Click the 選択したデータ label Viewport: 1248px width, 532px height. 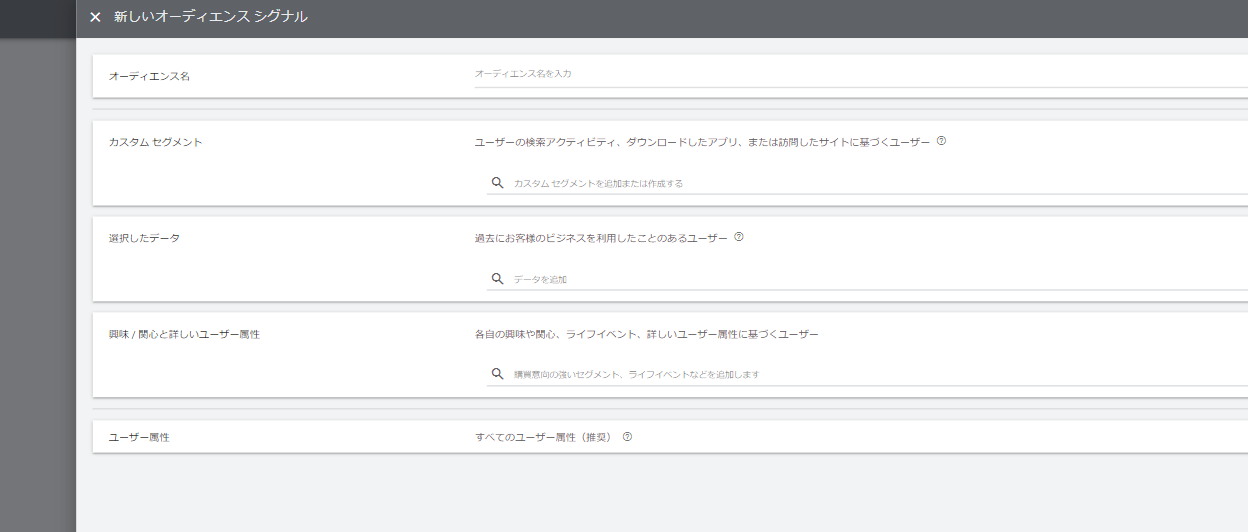(144, 238)
